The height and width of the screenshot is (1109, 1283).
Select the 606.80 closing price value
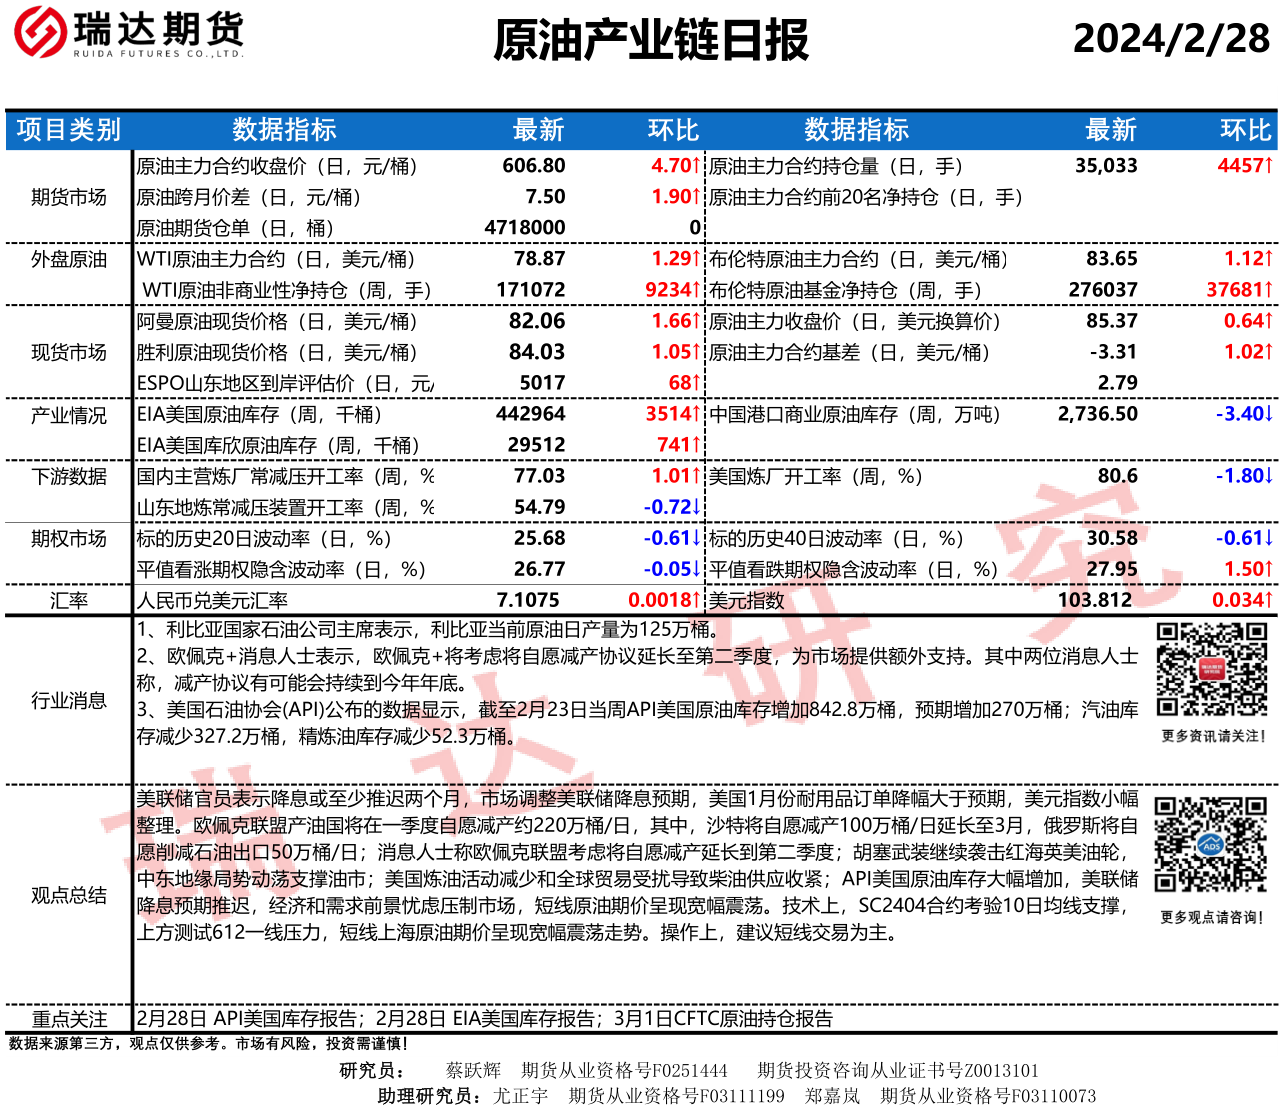tap(534, 166)
